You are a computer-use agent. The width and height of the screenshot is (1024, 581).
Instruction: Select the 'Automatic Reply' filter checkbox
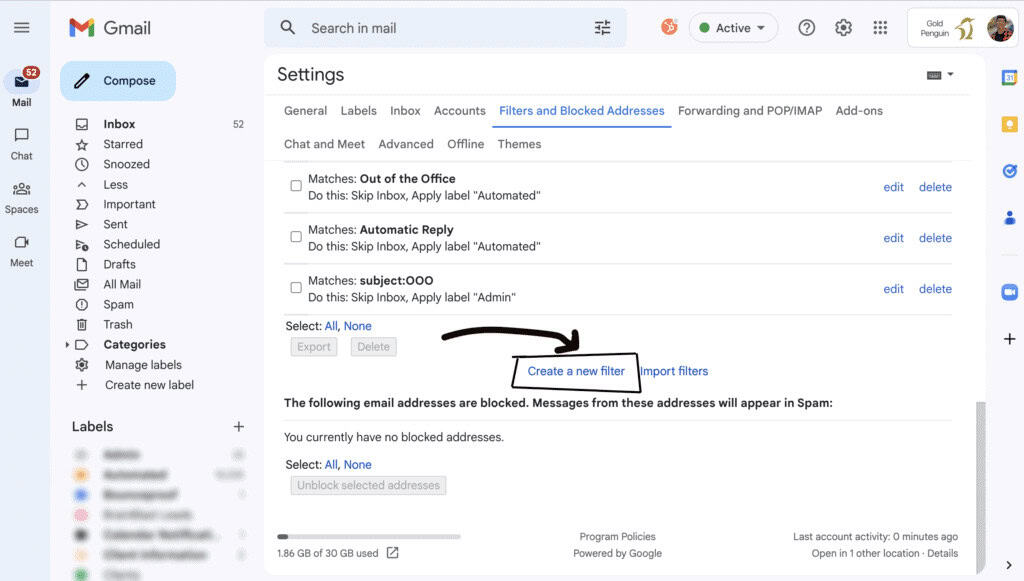(296, 237)
